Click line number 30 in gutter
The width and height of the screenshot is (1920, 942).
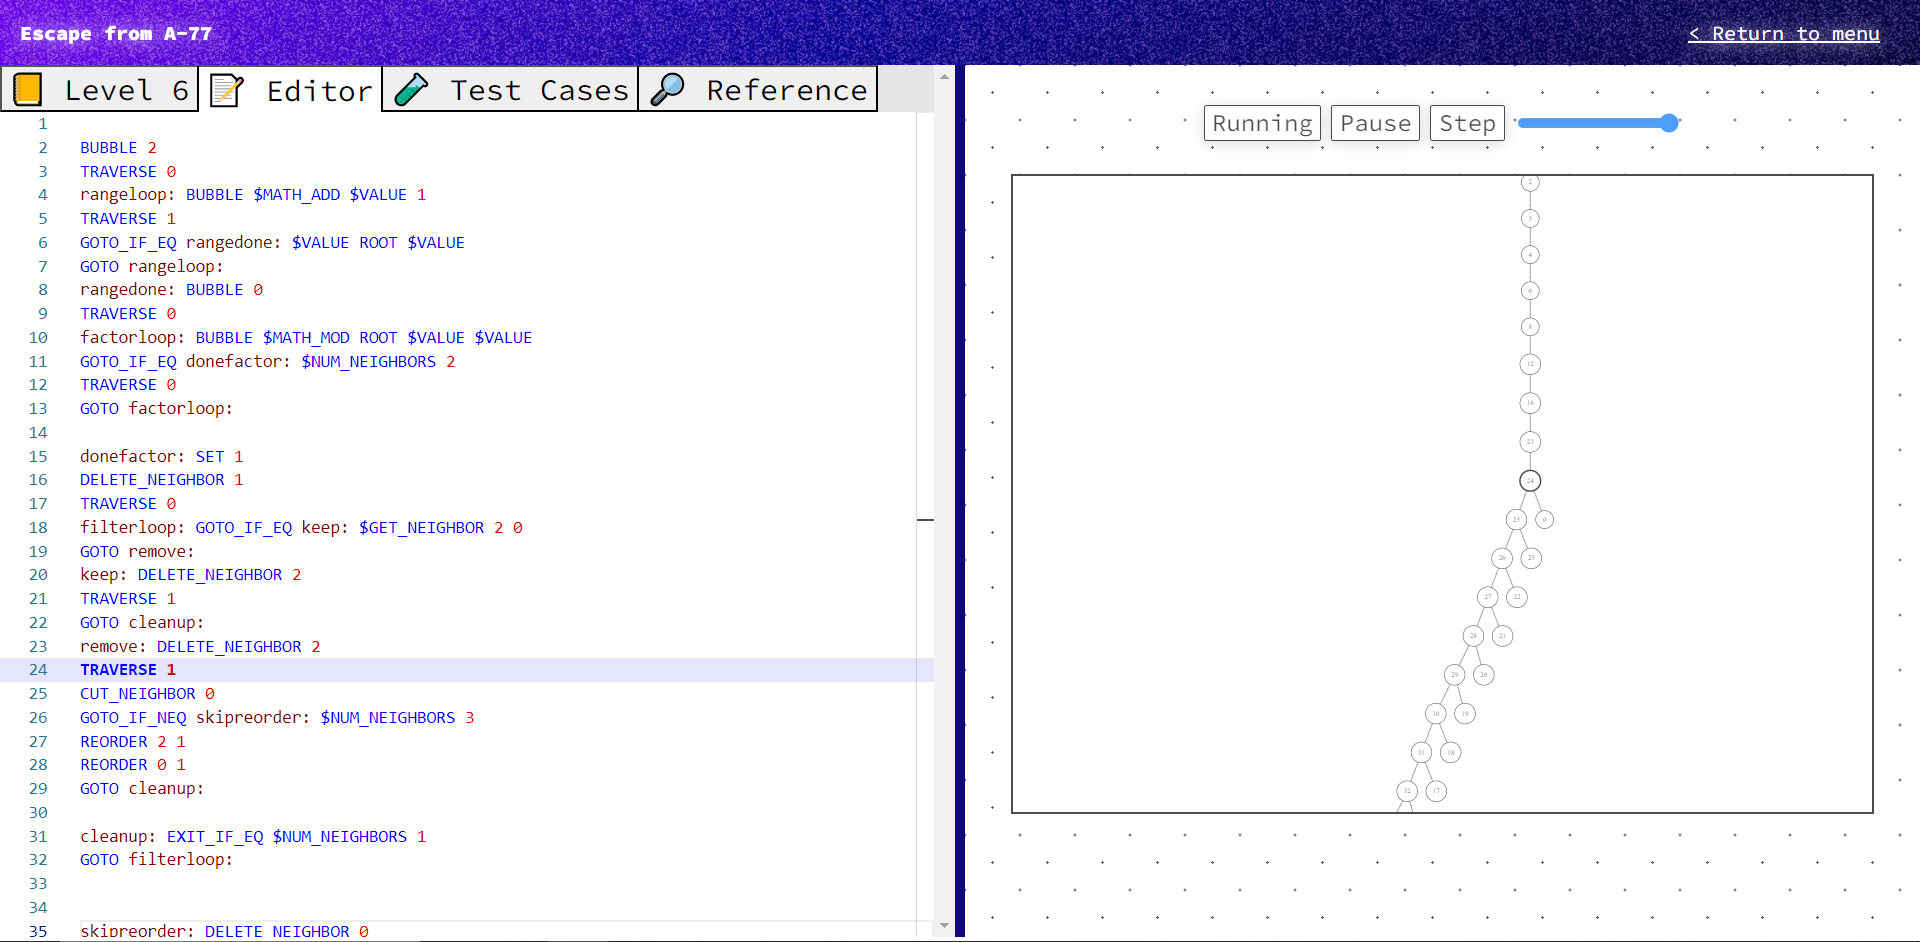38,813
